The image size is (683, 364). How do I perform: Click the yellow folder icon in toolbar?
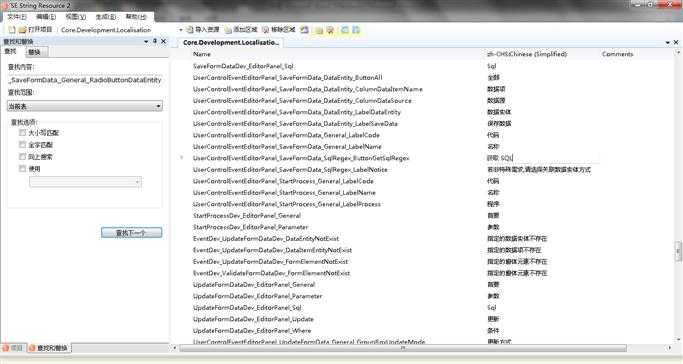[319, 30]
